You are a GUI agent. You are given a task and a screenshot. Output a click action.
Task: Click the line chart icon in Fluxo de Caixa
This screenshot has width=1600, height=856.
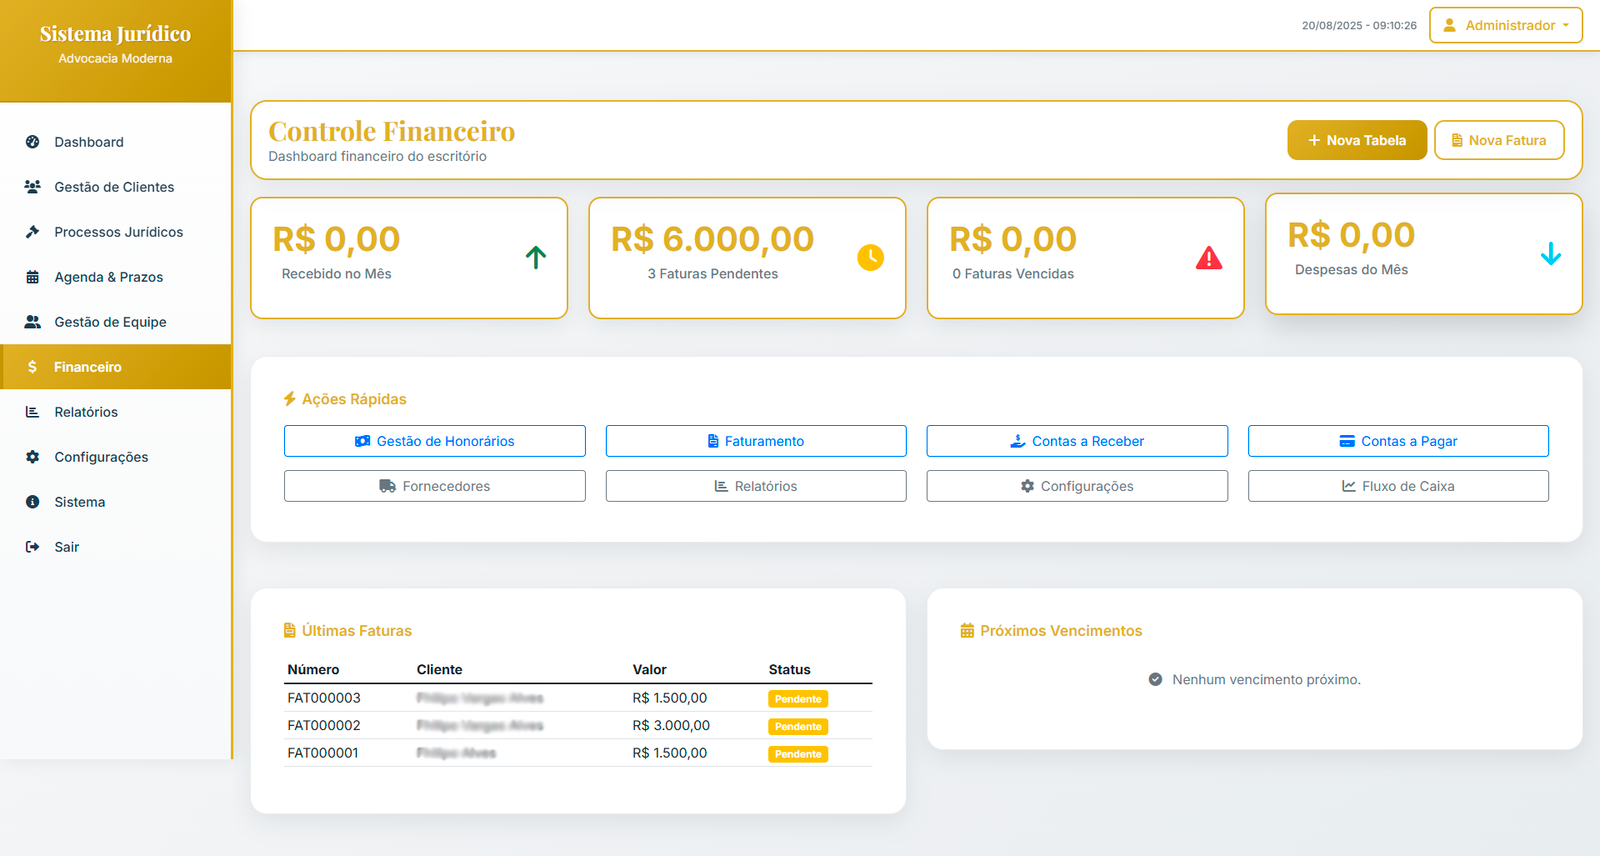pos(1349,486)
